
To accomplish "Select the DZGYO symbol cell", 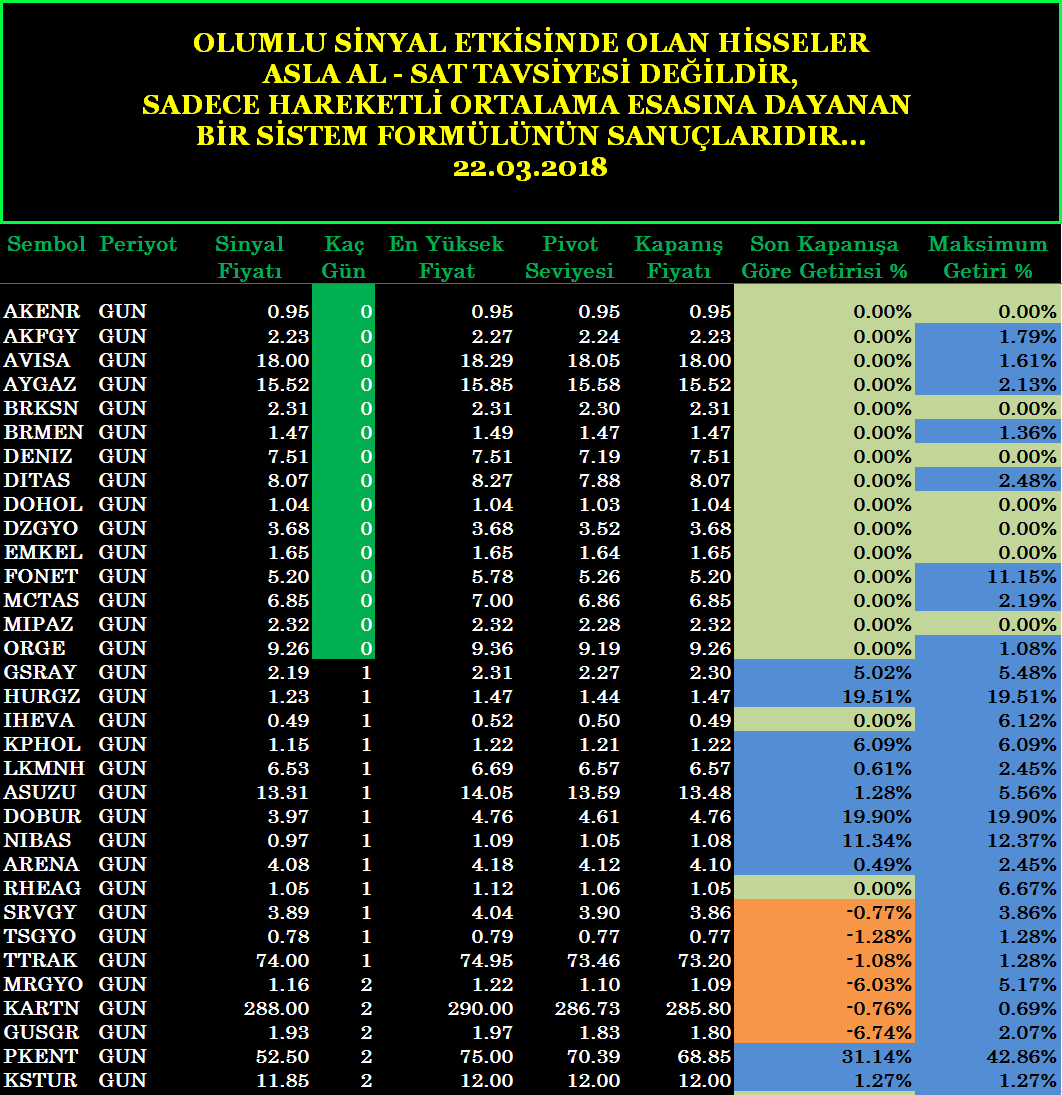I will pyautogui.click(x=40, y=528).
